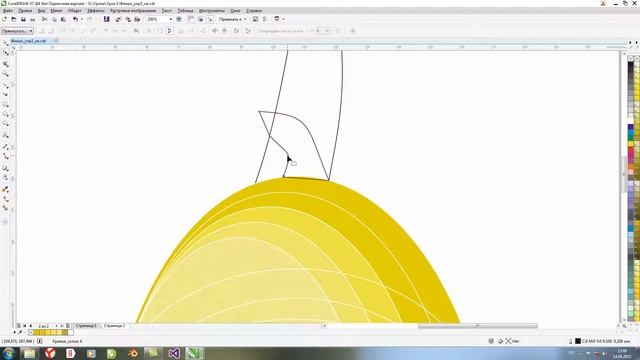Select the Rectangle tool
This screenshot has width=640, height=360.
coord(5,104)
